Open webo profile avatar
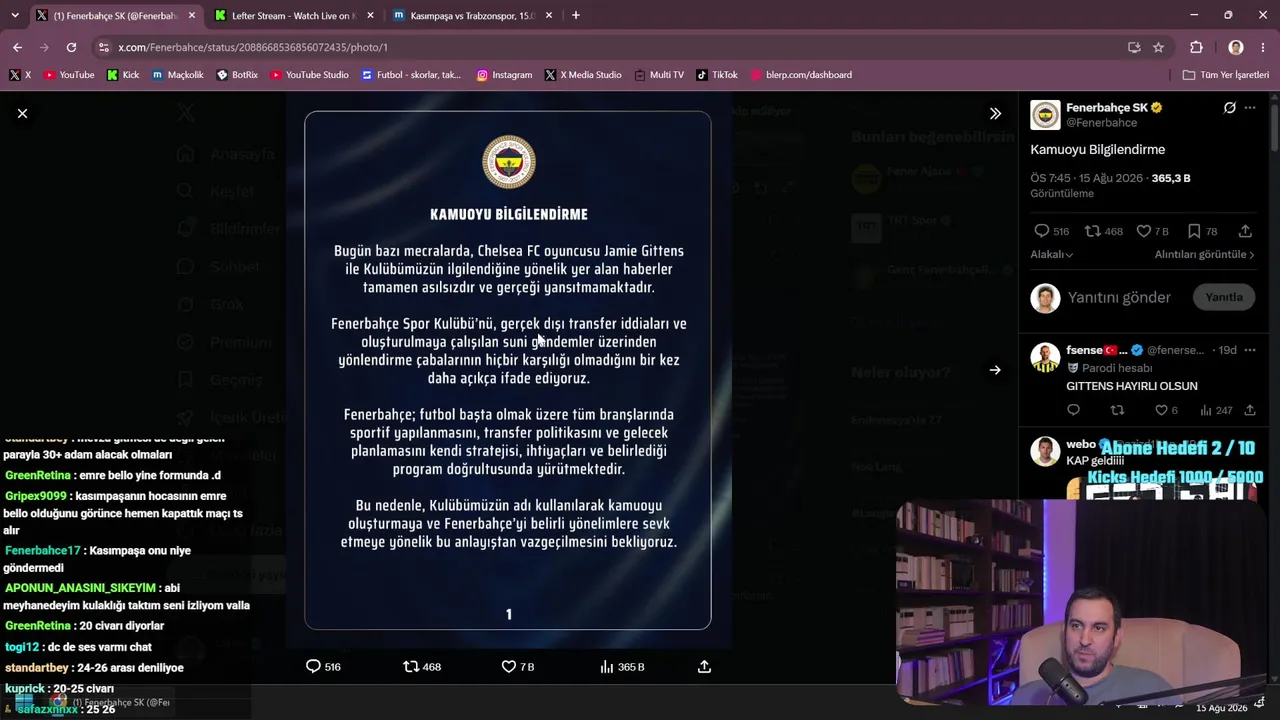Viewport: 1280px width, 720px height. coord(1045,452)
